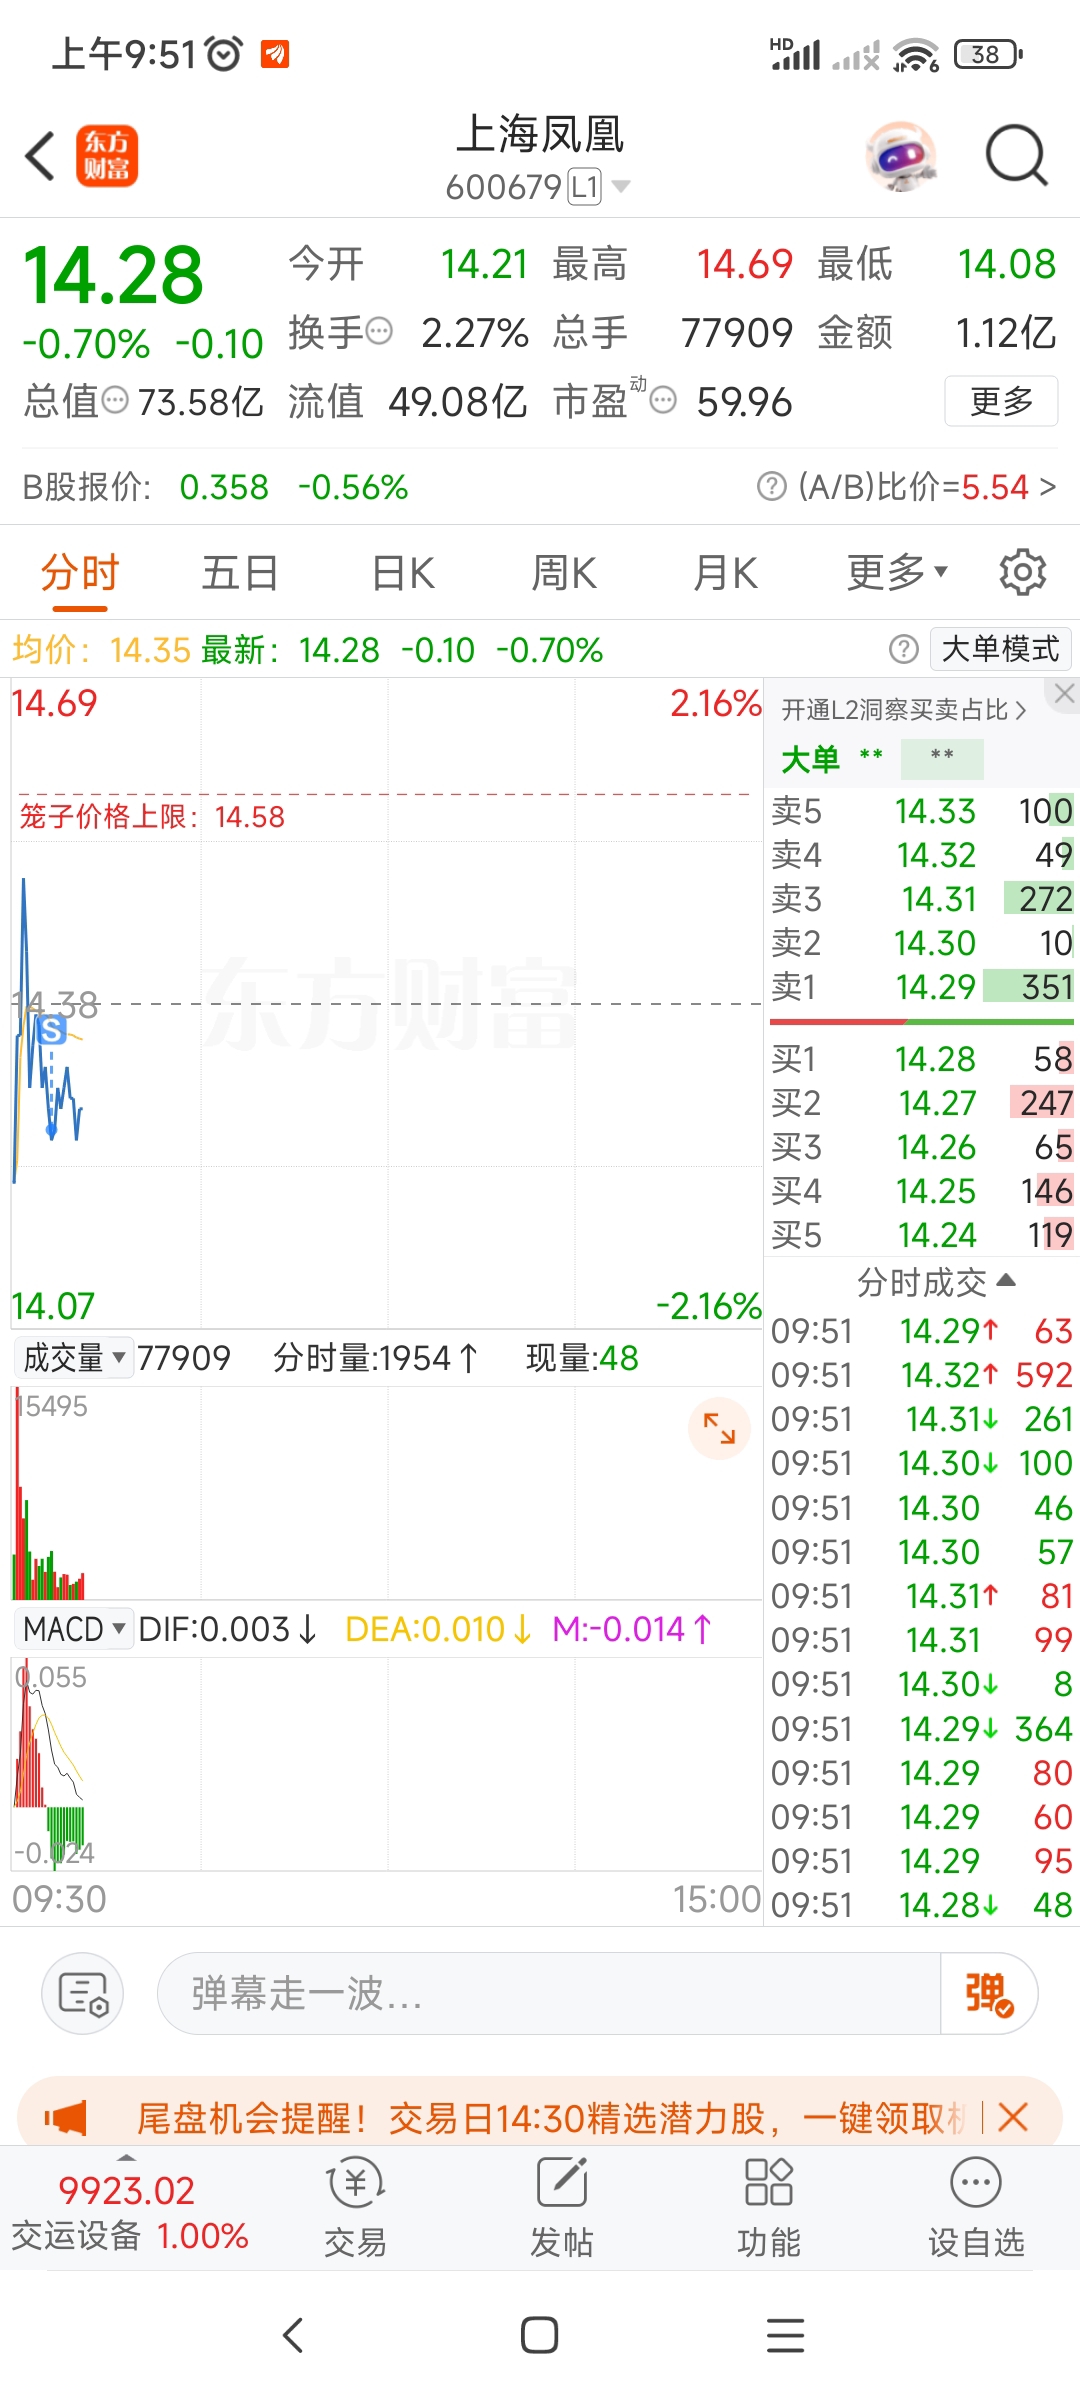Tap Android system back button
This screenshot has width=1080, height=2400.
[x=293, y=2336]
